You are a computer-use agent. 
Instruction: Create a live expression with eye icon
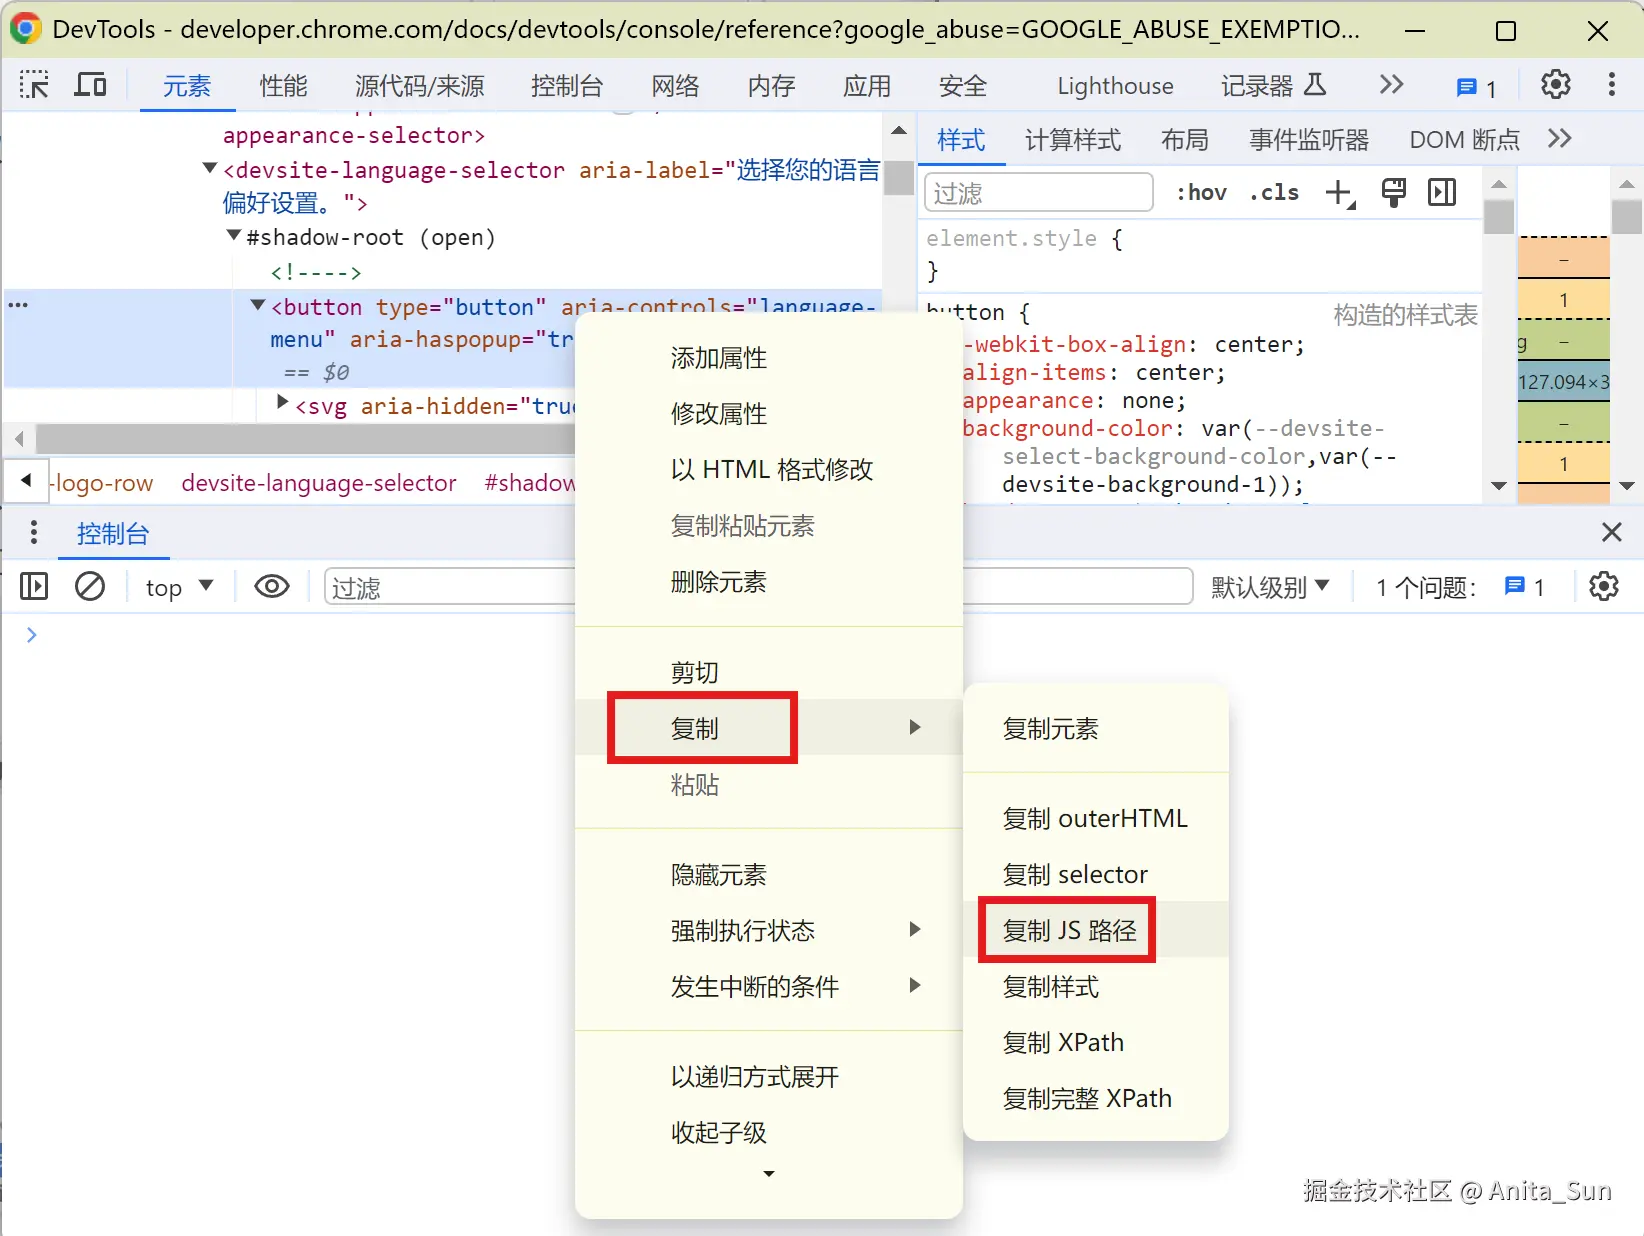(x=272, y=586)
